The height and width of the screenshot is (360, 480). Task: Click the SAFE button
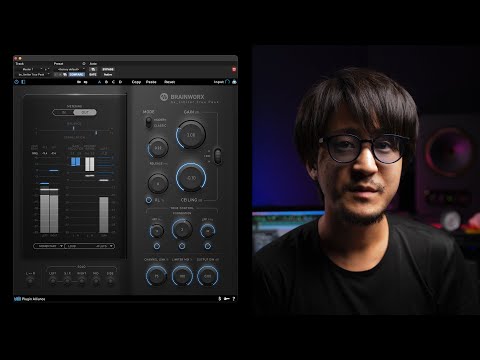click(93, 74)
